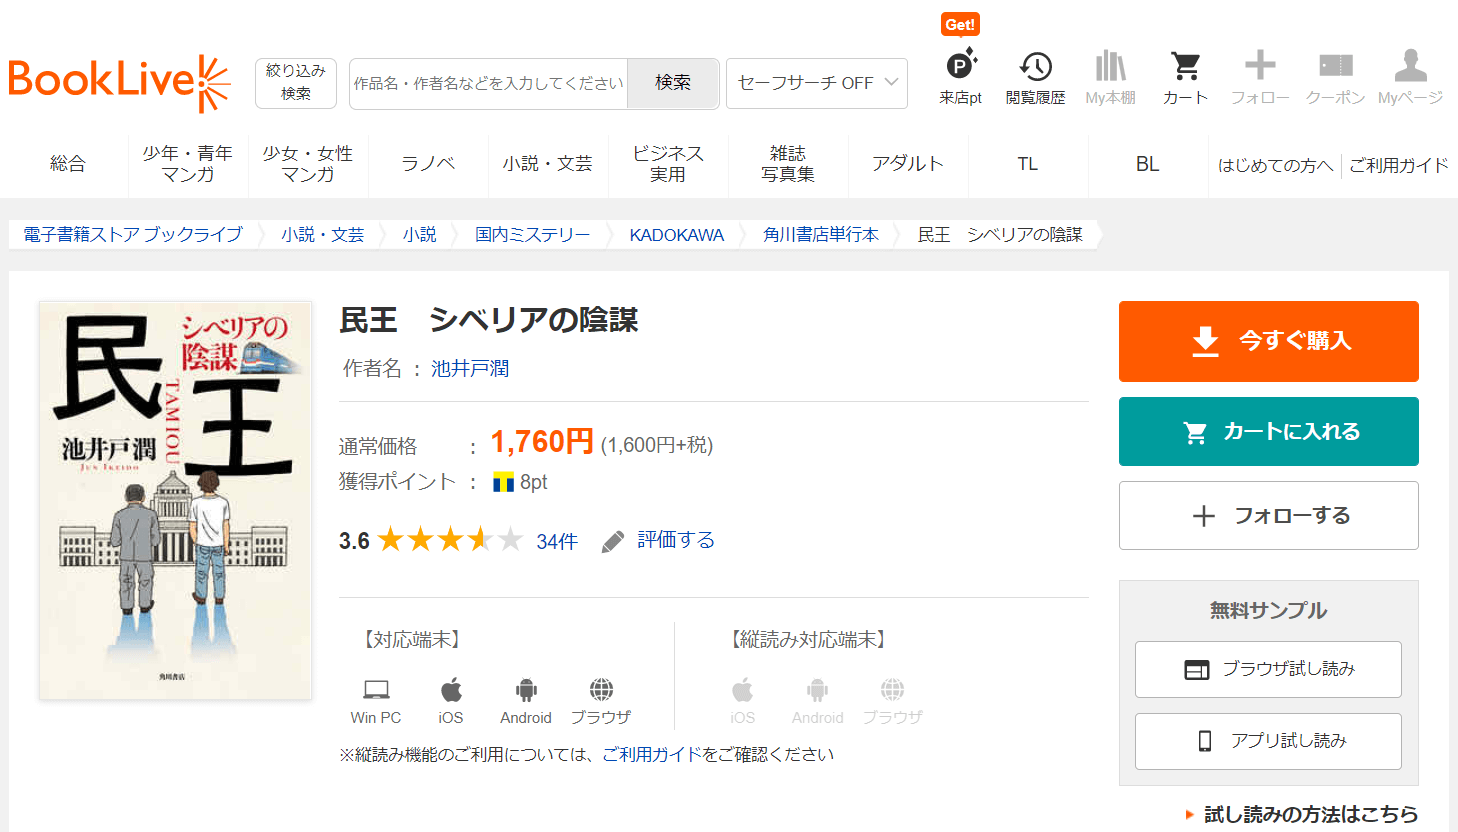
Task: Expand the セーフサーチ OFF dropdown
Action: pyautogui.click(x=816, y=83)
